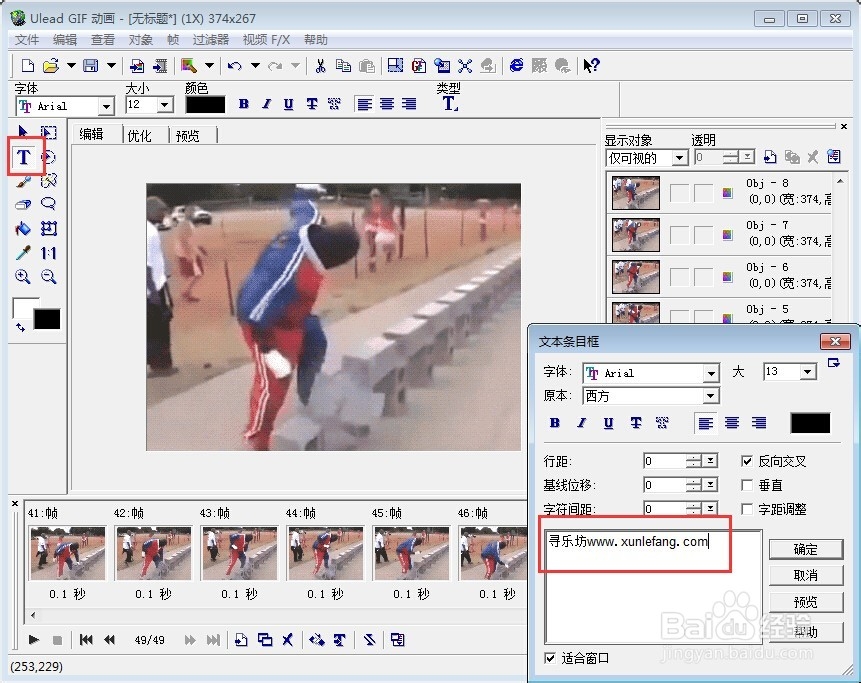Open the 过滤器 menu
This screenshot has width=861, height=683.
click(211, 40)
